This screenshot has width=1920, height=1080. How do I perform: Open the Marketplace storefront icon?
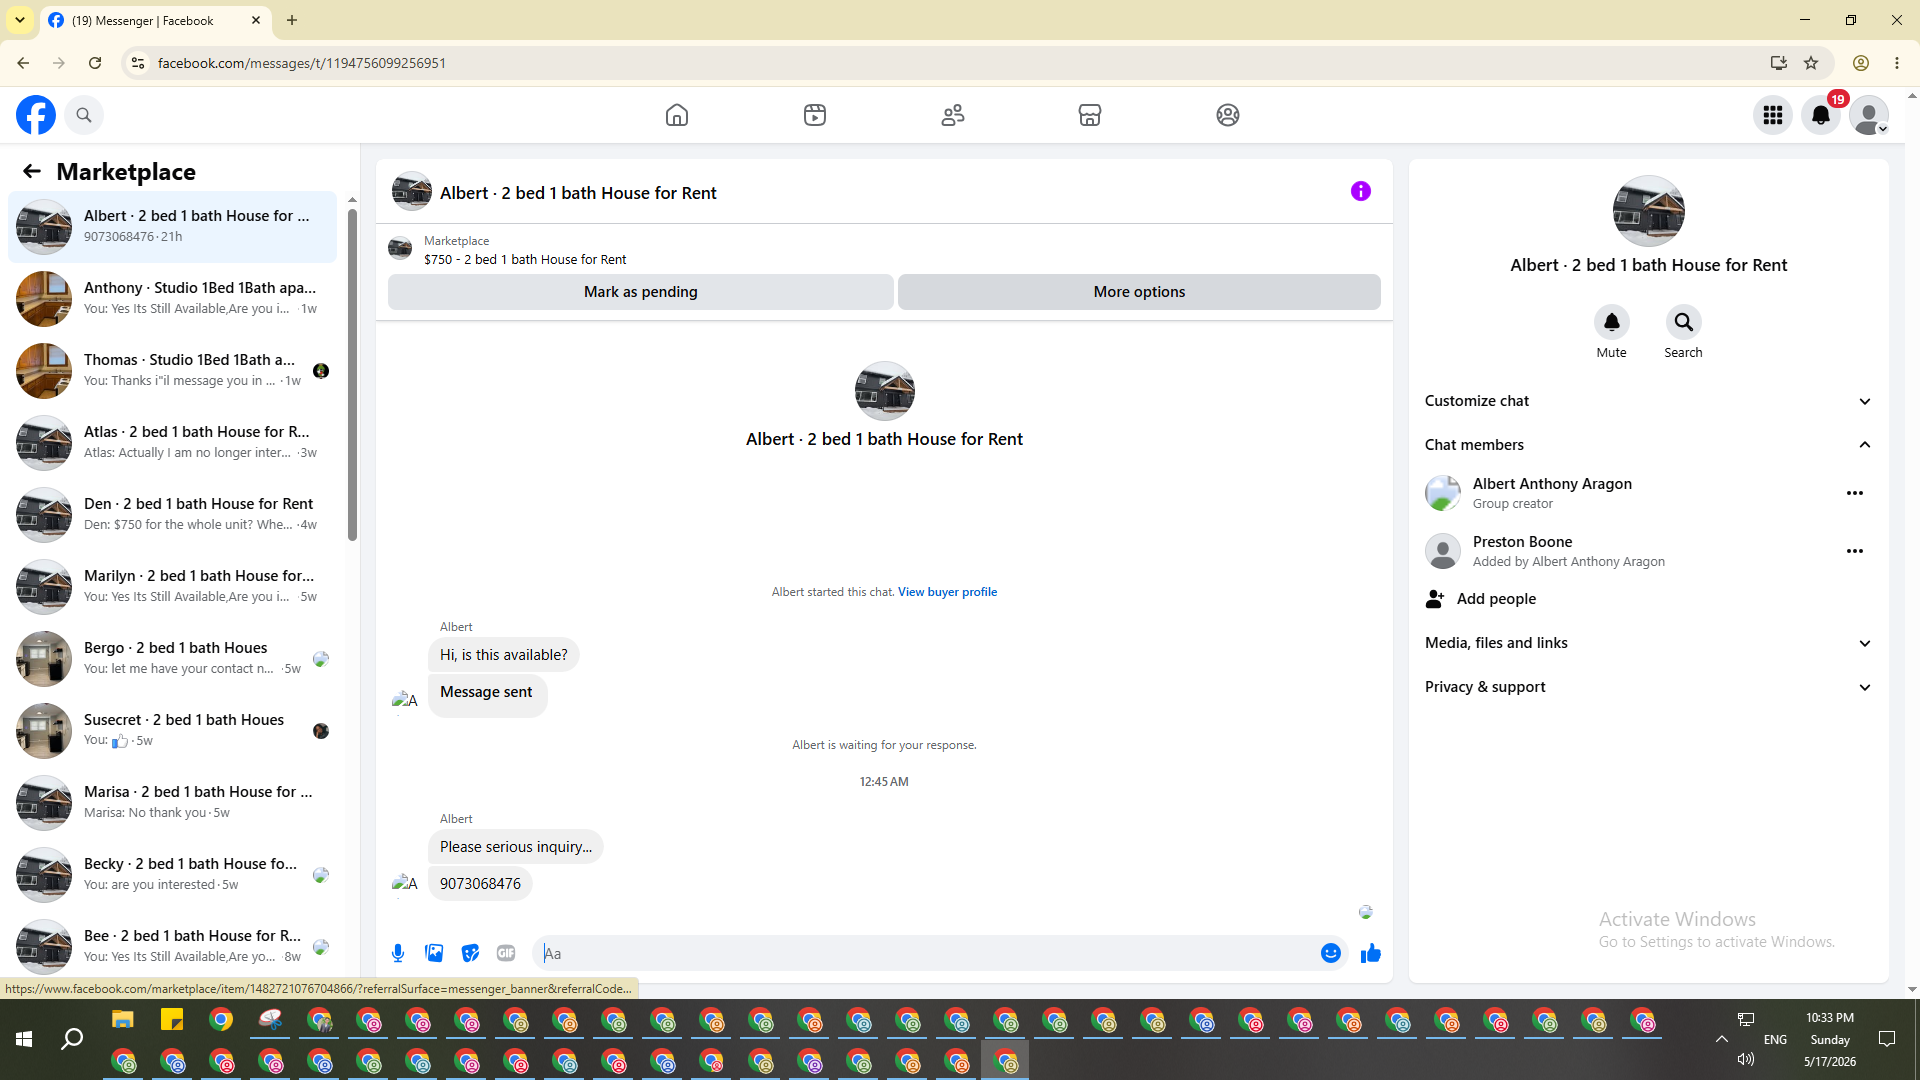pyautogui.click(x=1090, y=115)
